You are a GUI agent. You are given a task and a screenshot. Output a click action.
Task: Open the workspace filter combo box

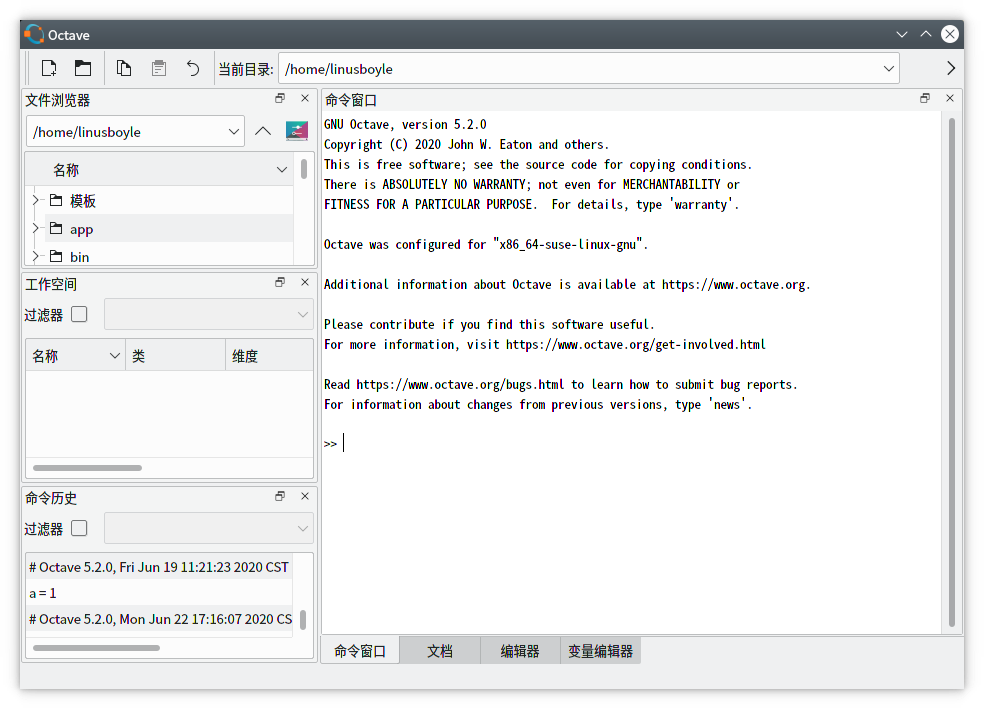[208, 314]
